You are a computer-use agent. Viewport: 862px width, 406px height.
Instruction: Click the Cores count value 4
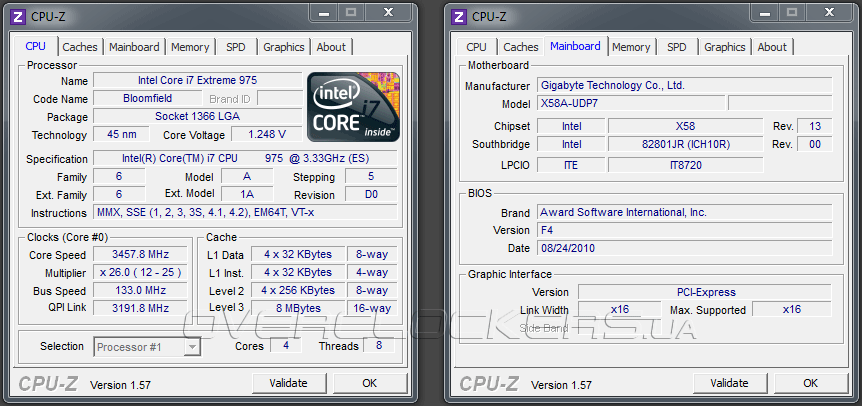(286, 346)
